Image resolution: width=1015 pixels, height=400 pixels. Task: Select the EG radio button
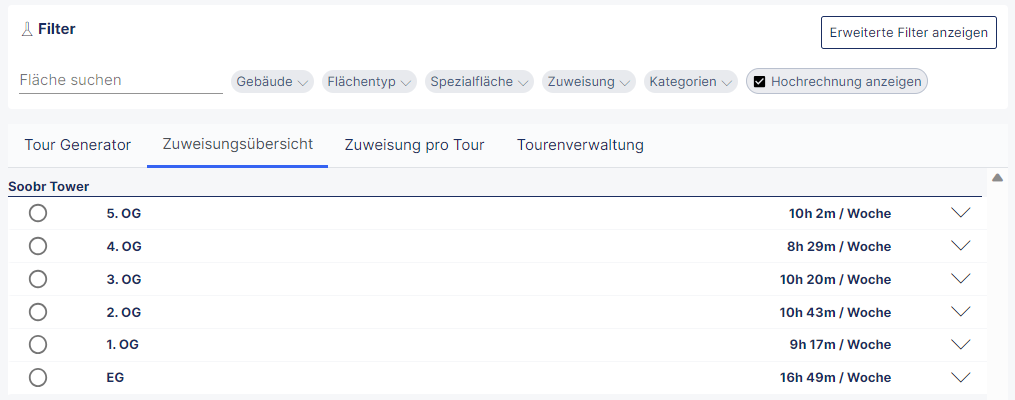[38, 378]
